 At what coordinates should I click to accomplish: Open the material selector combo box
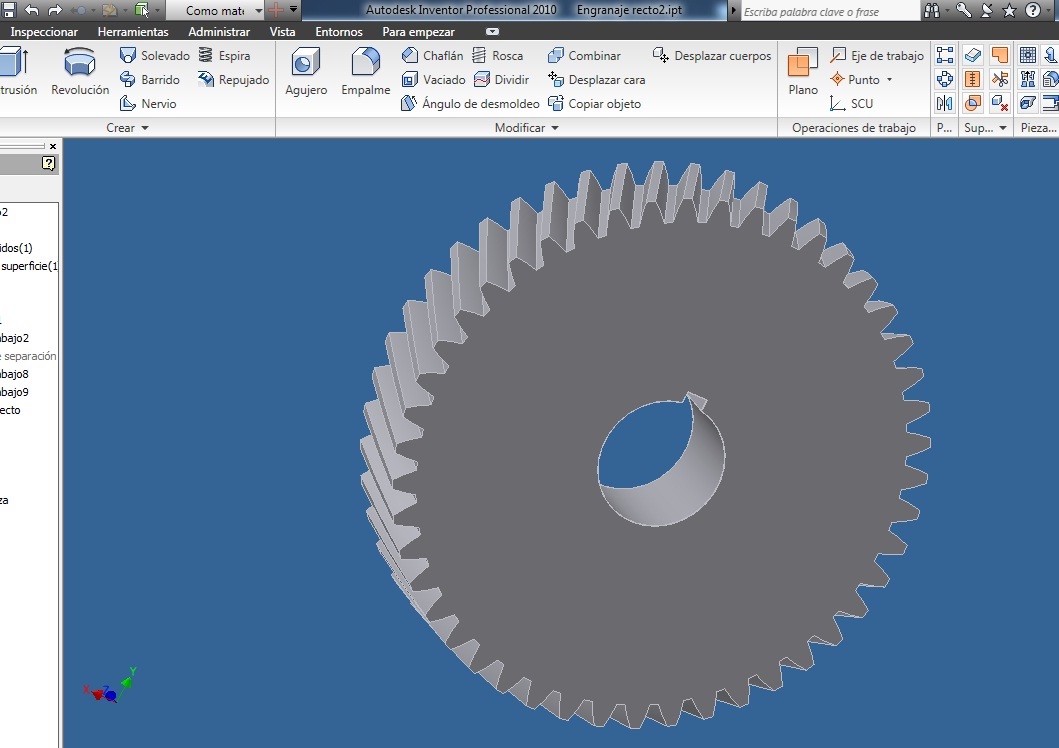click(x=258, y=10)
